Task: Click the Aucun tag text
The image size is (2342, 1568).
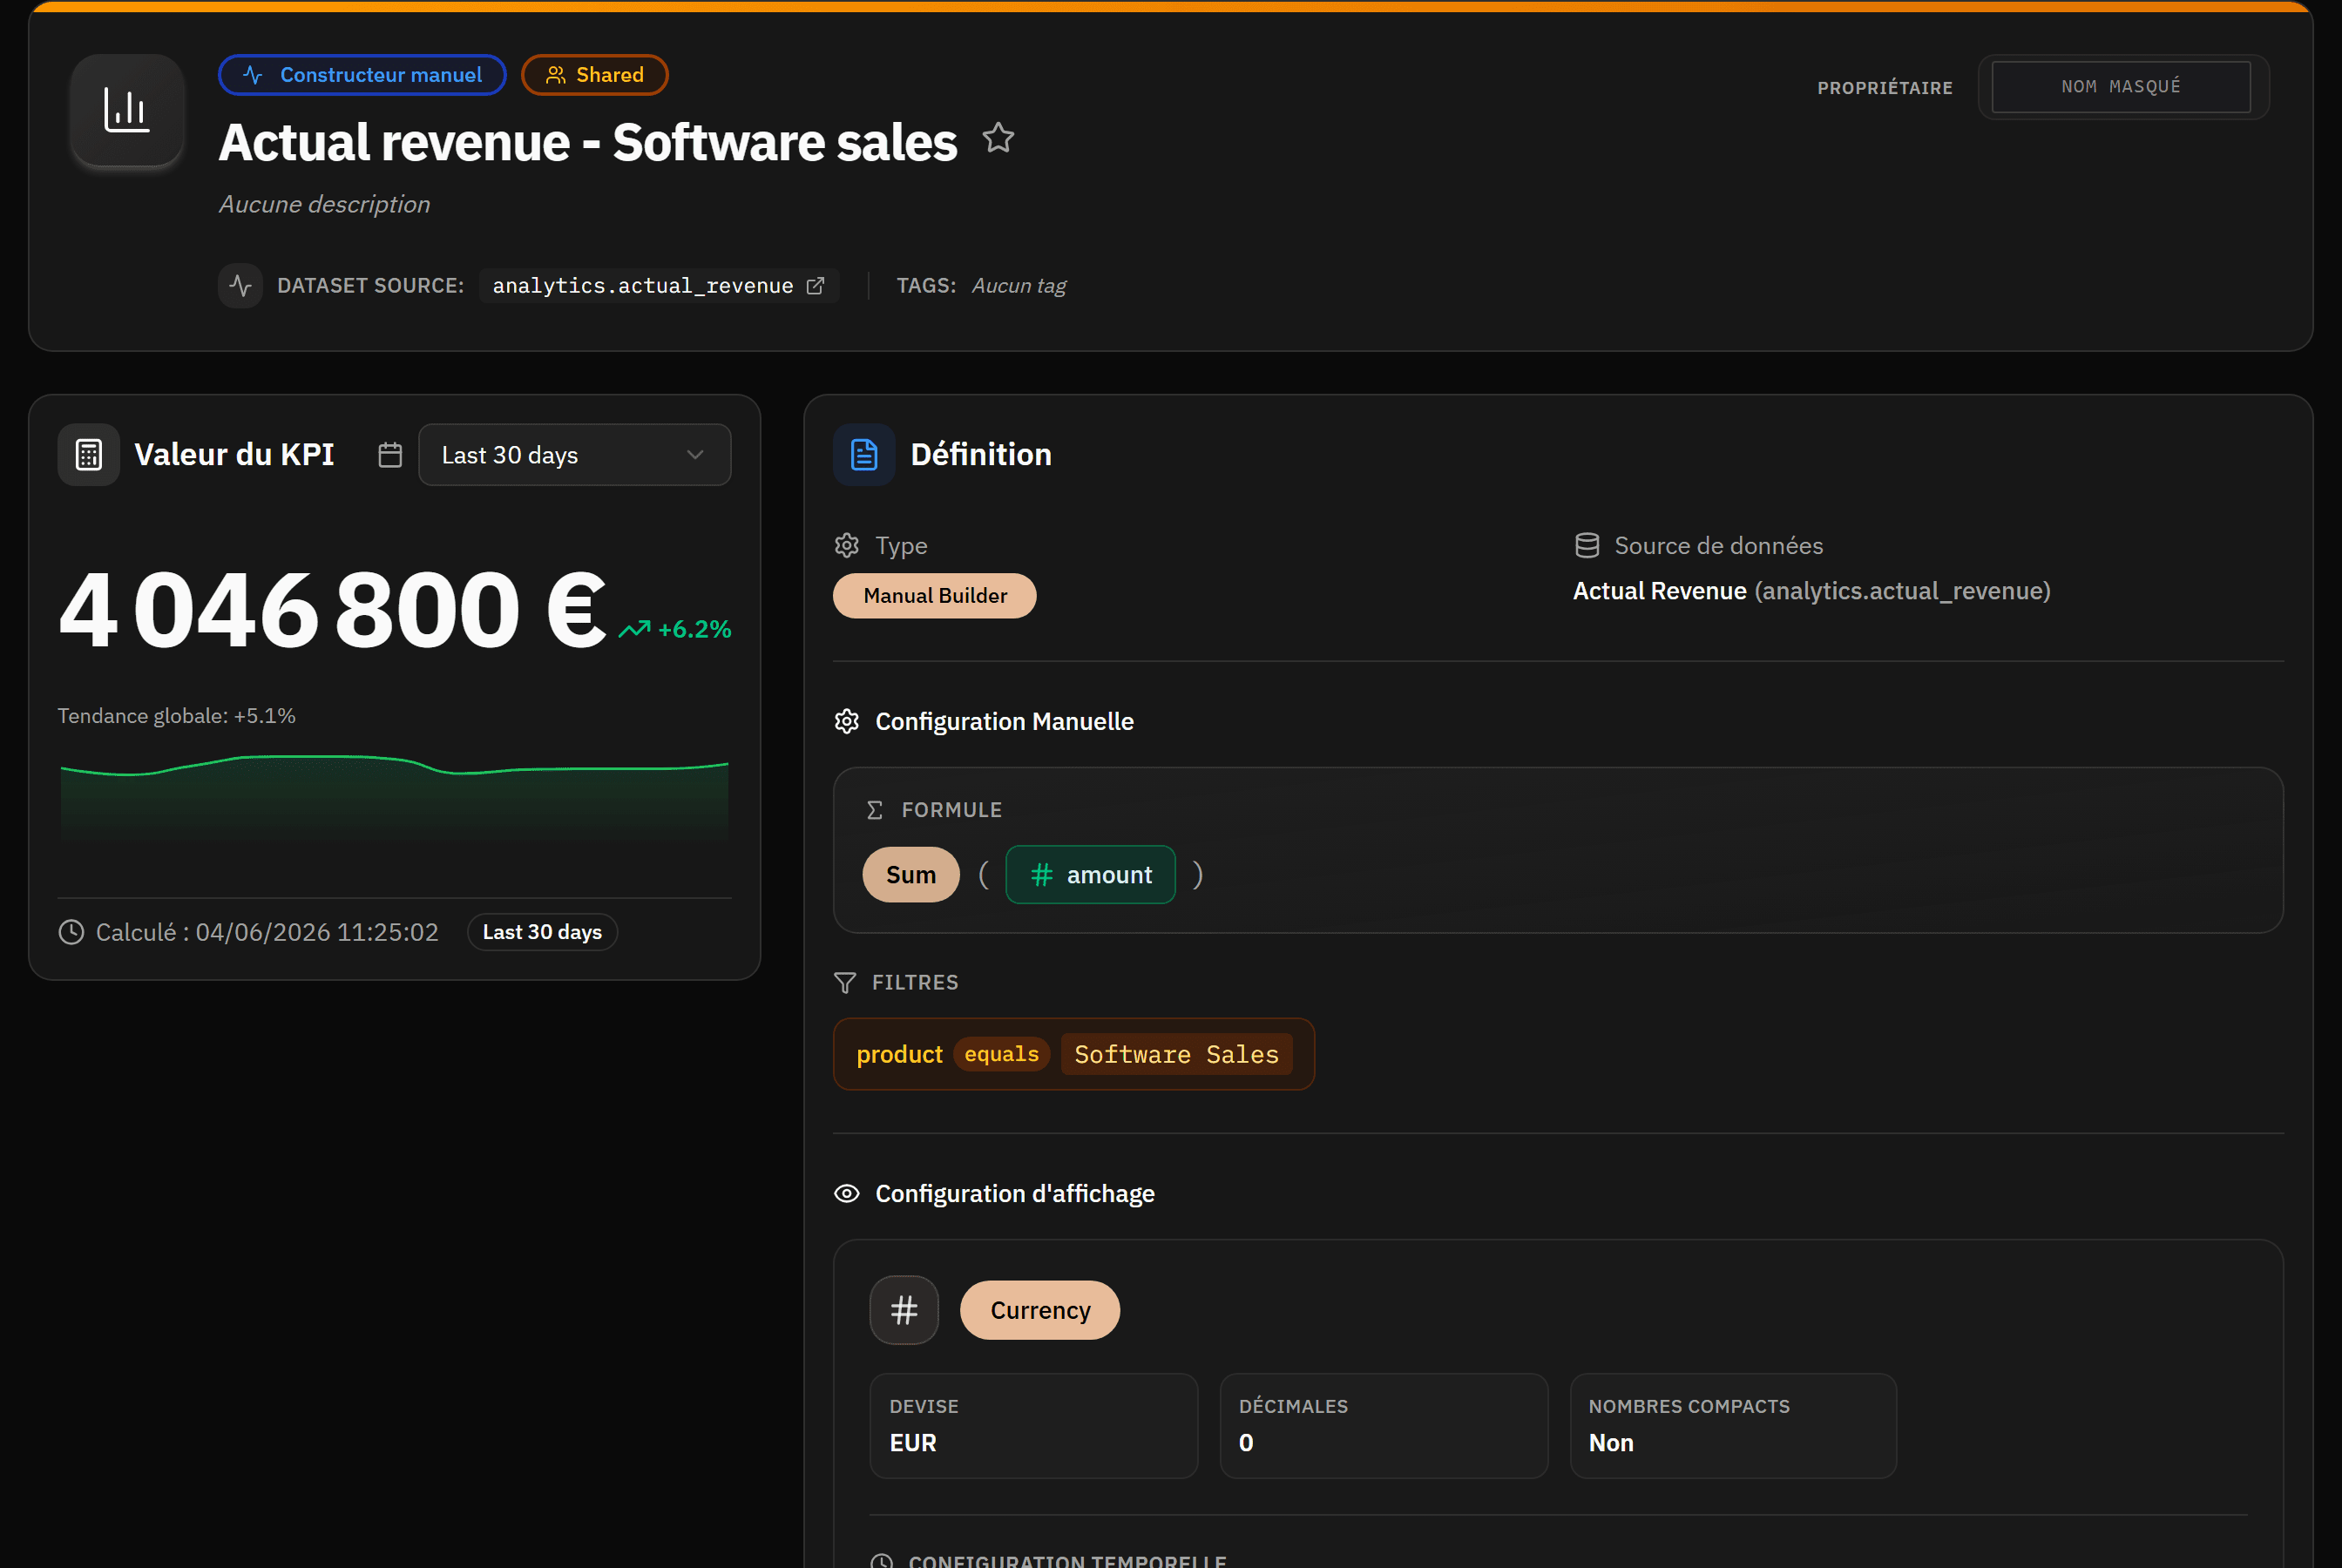Action: coord(1019,286)
